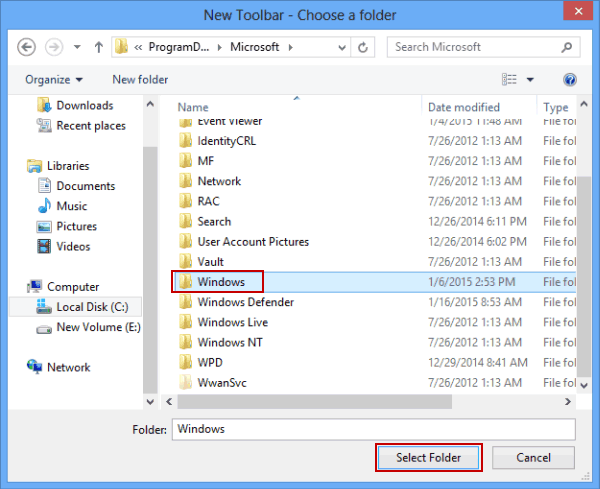This screenshot has height=489, width=600.
Task: Click the folder icon in address bar
Action: click(122, 47)
